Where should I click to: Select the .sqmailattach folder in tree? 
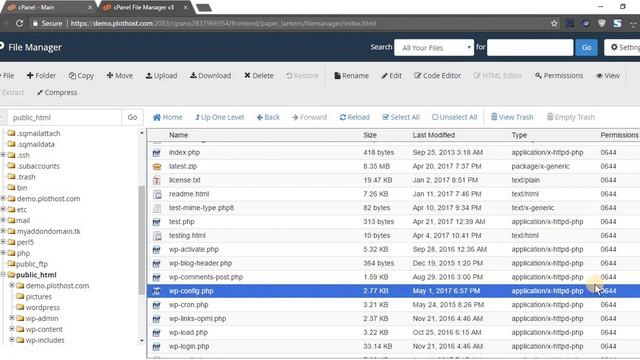click(38, 133)
